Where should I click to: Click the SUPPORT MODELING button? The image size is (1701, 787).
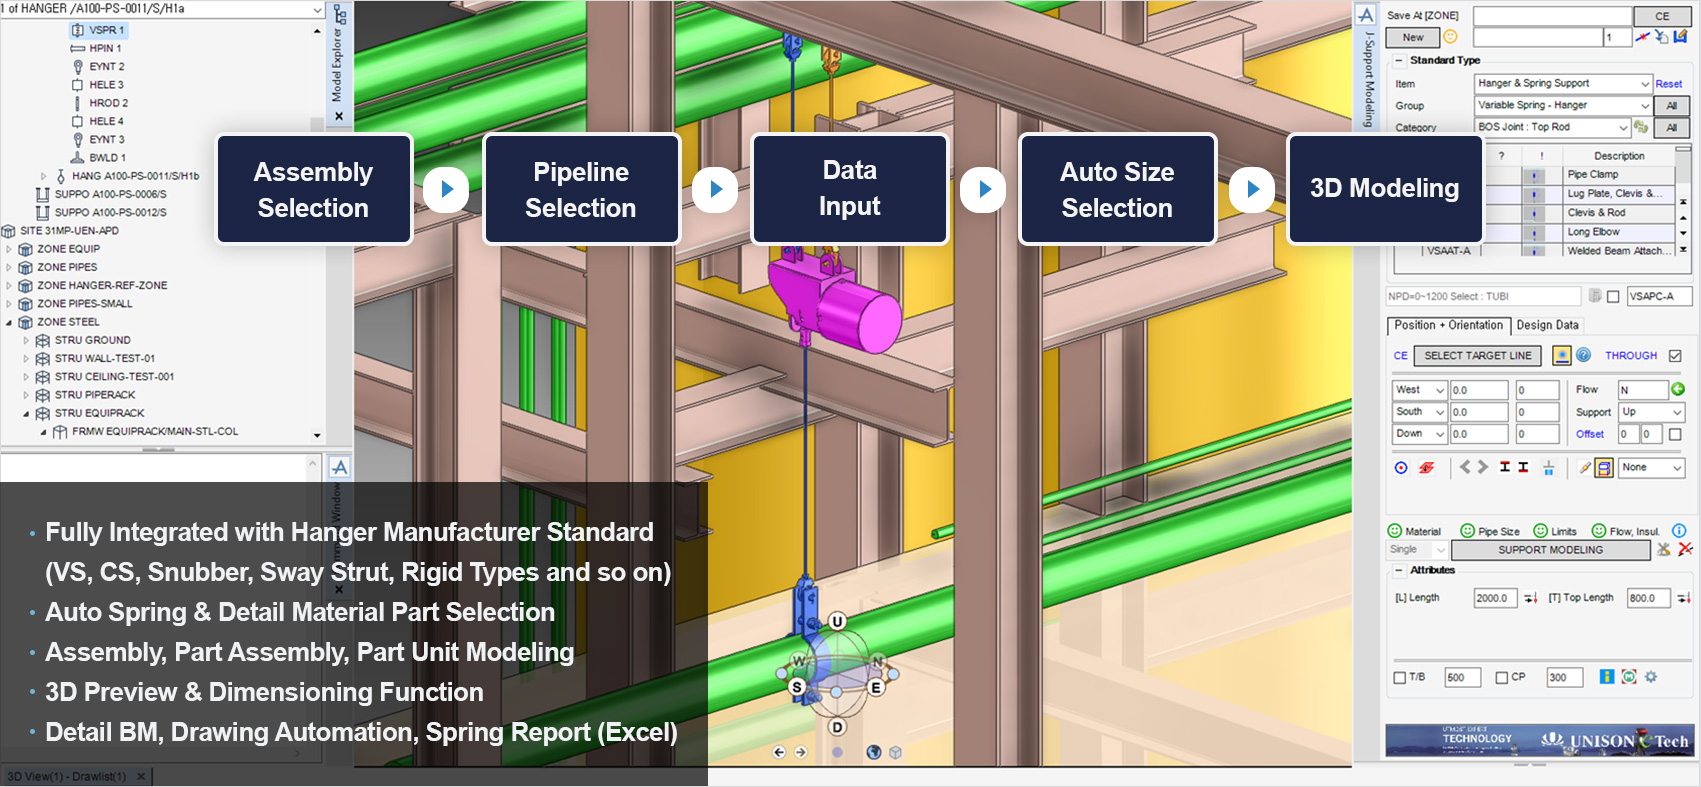tap(1550, 549)
